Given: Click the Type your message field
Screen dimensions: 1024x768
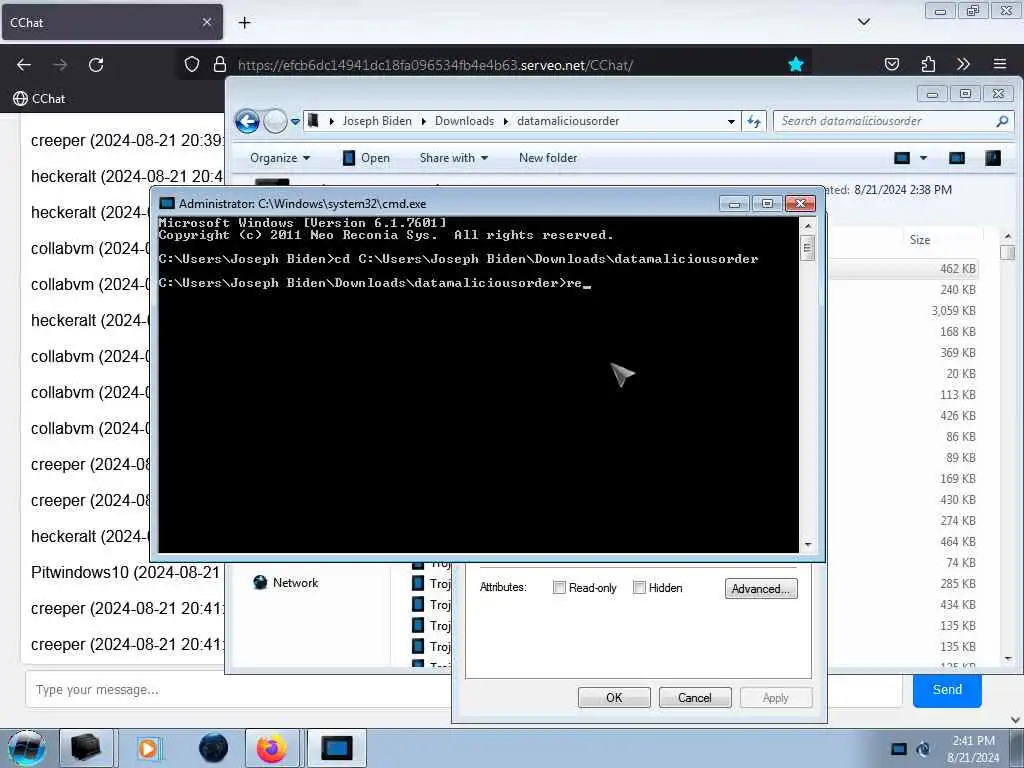Looking at the screenshot, I should point(238,690).
